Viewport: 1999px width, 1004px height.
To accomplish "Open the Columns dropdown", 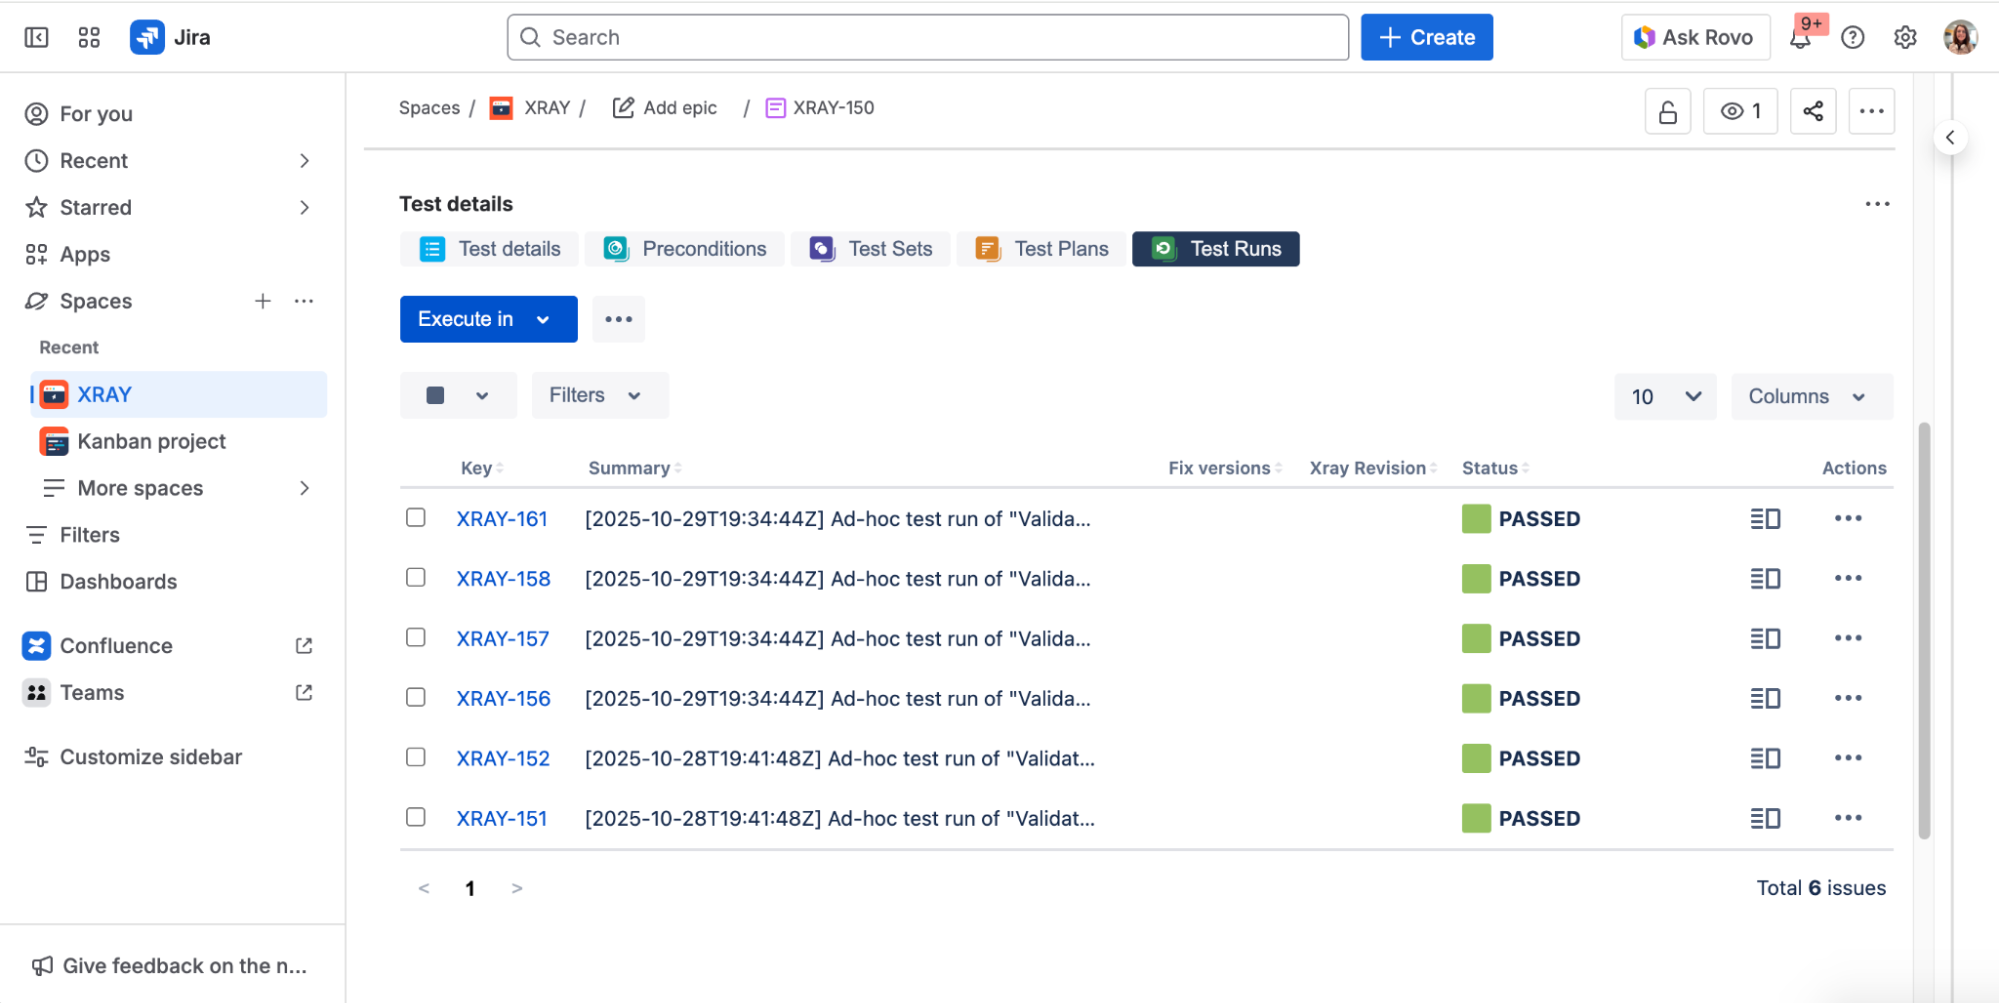I will [1811, 397].
